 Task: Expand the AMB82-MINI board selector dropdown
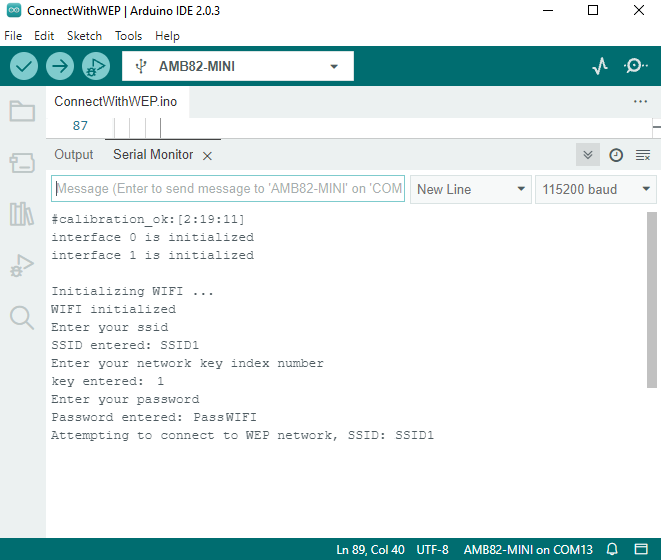click(x=237, y=67)
